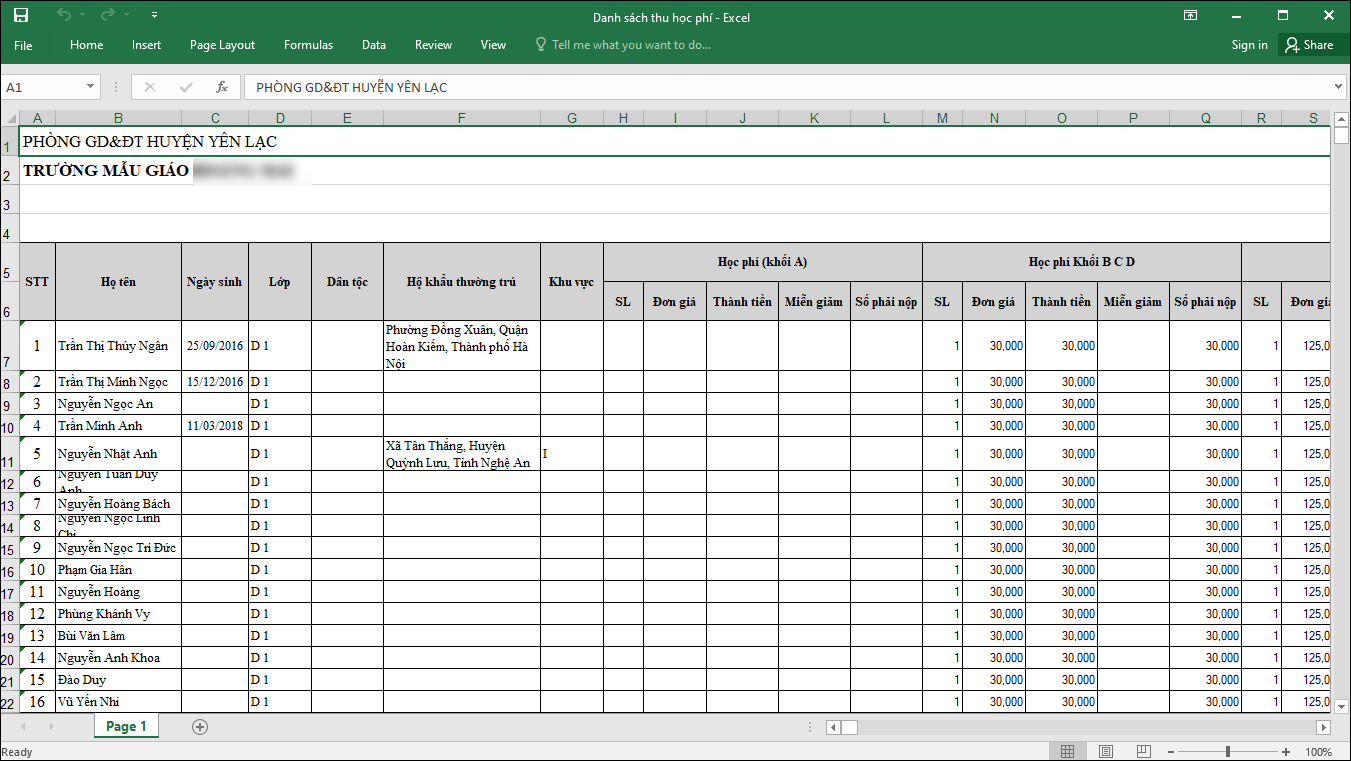The image size is (1351, 761).
Task: Undo the last action
Action: click(x=64, y=15)
